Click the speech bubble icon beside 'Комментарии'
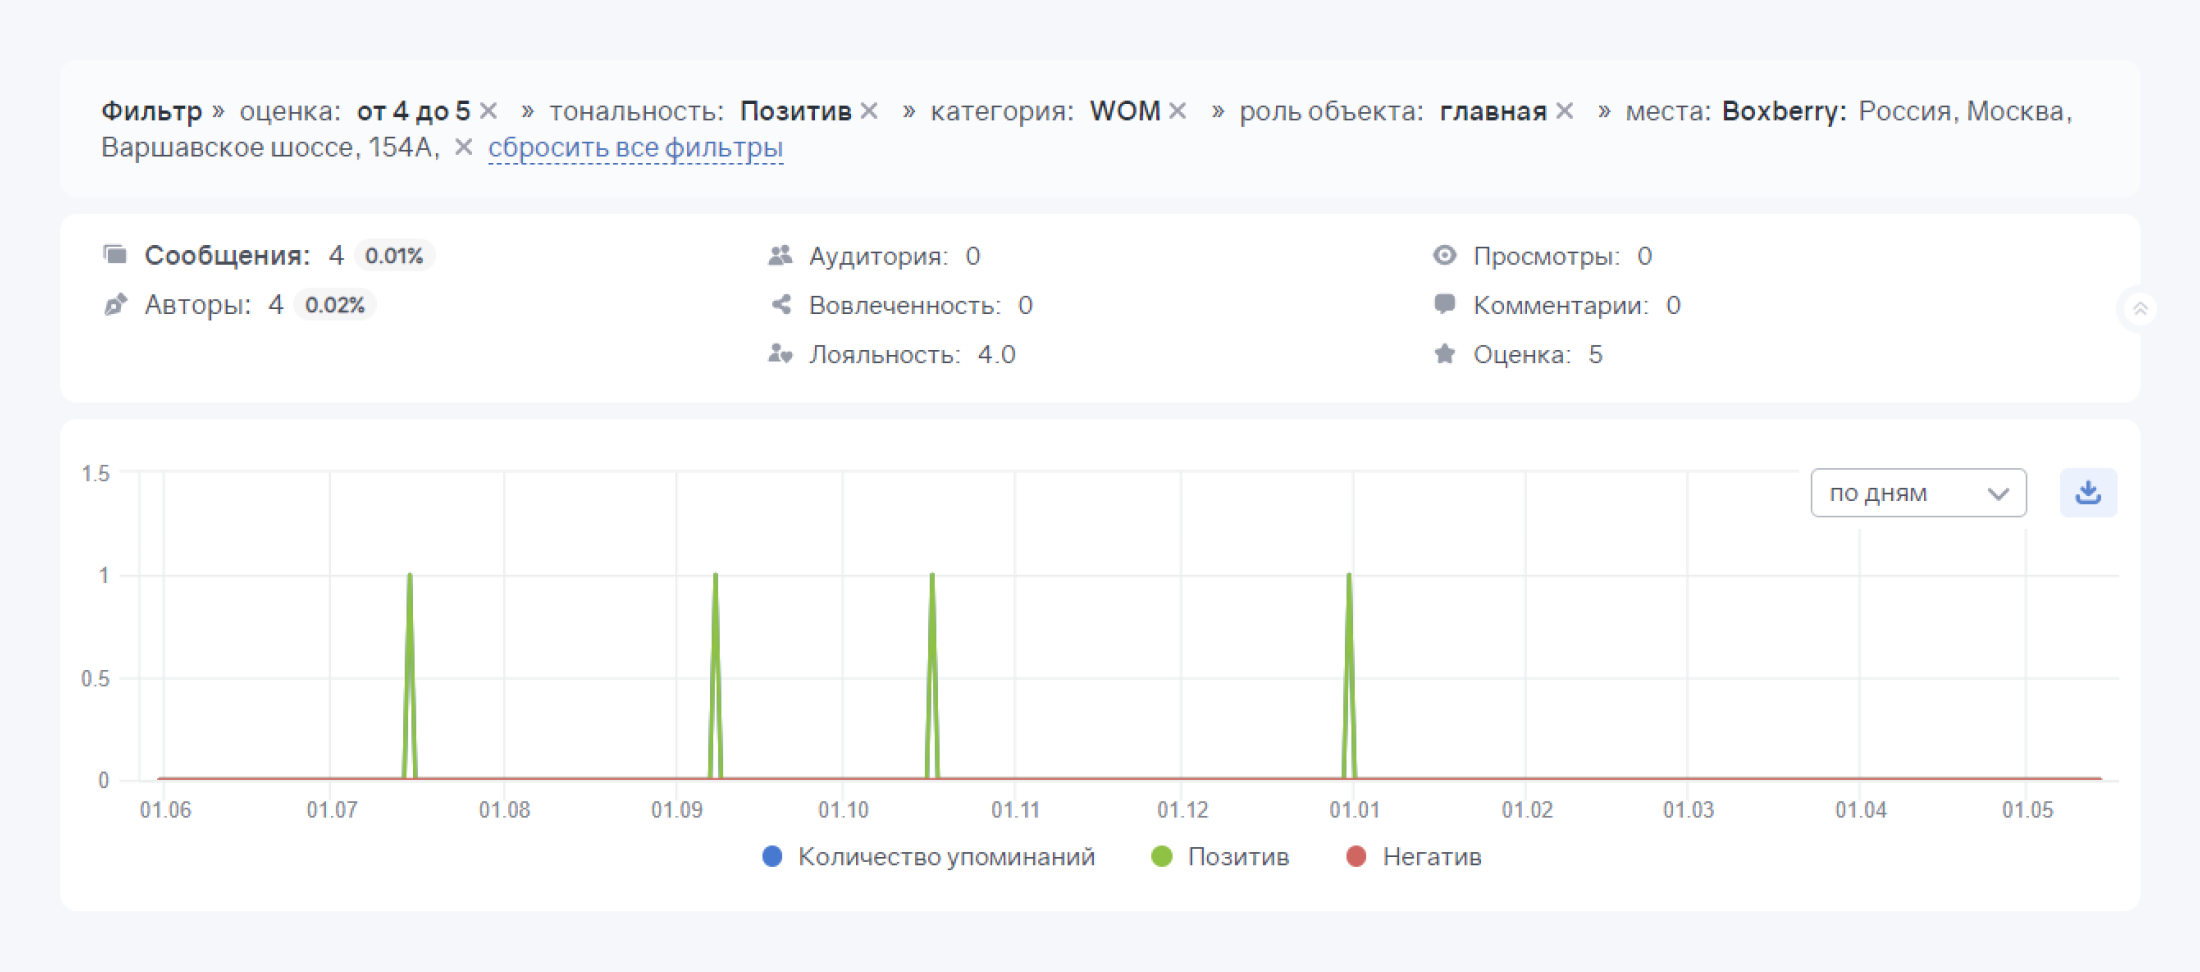Image resolution: width=2200 pixels, height=972 pixels. pos(1444,304)
